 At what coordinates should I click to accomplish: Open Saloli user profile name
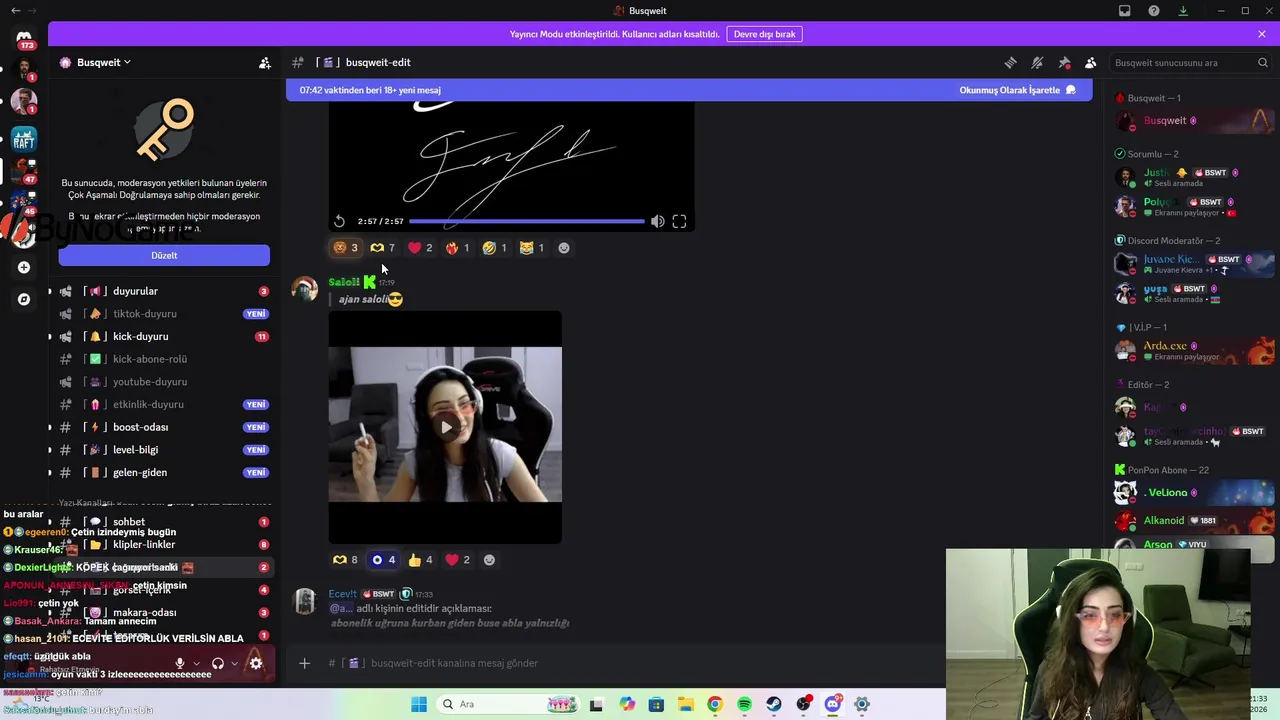(x=344, y=282)
